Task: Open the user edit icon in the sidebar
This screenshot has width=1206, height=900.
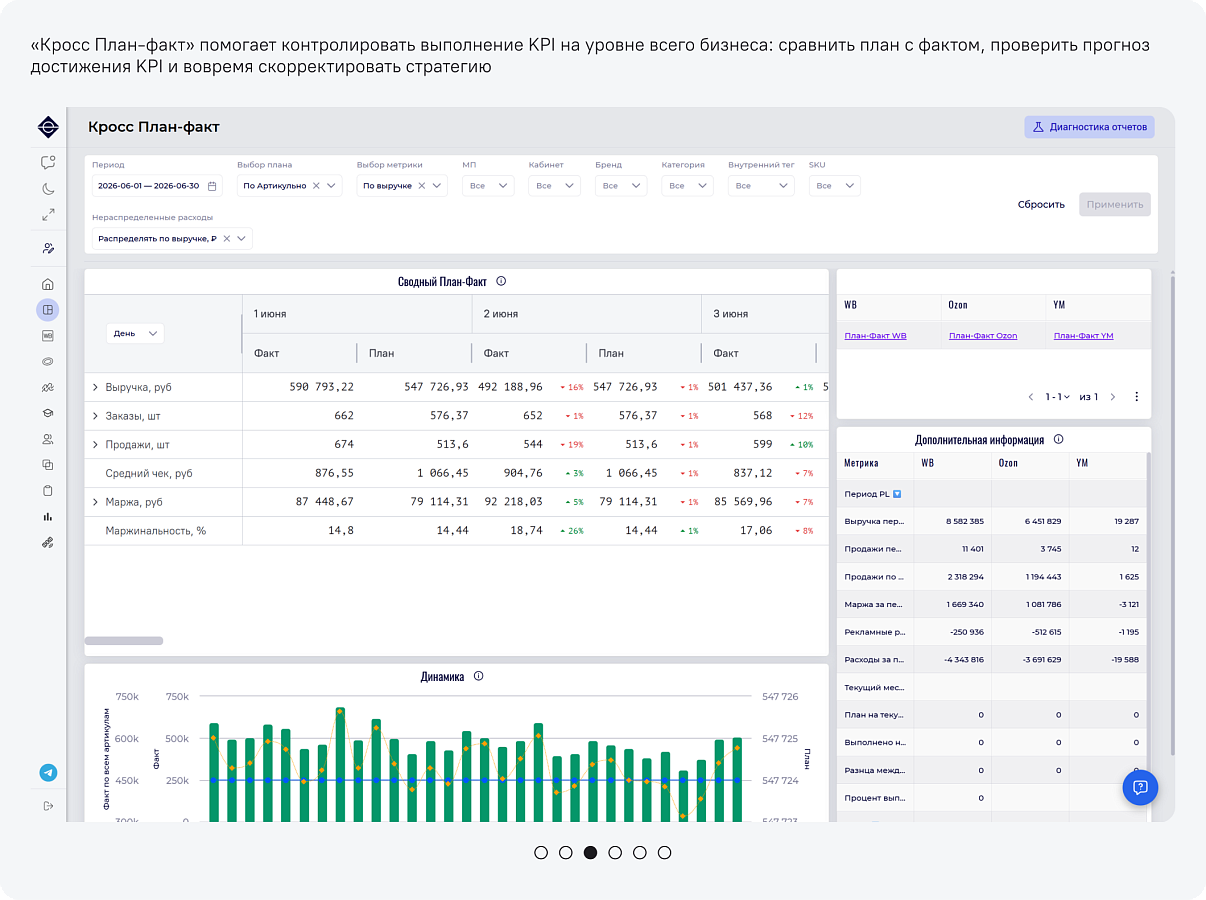Action: pos(48,248)
